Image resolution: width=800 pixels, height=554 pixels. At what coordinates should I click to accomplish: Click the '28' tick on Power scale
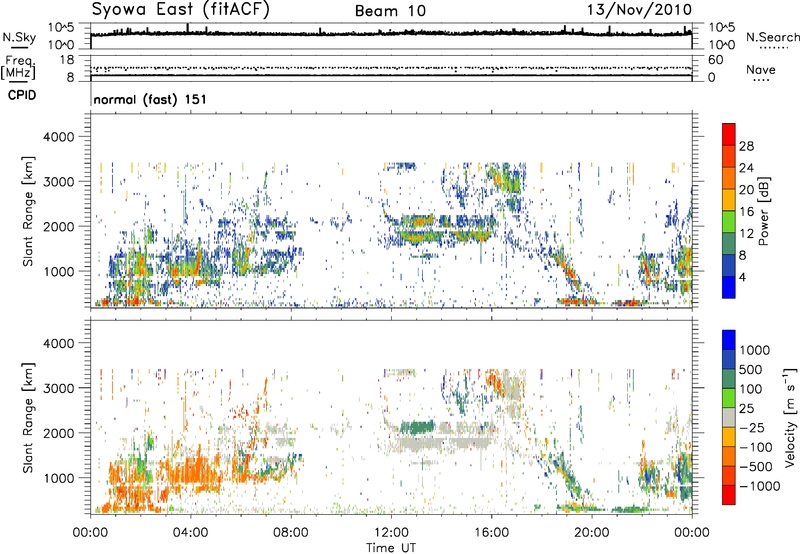[x=746, y=146]
